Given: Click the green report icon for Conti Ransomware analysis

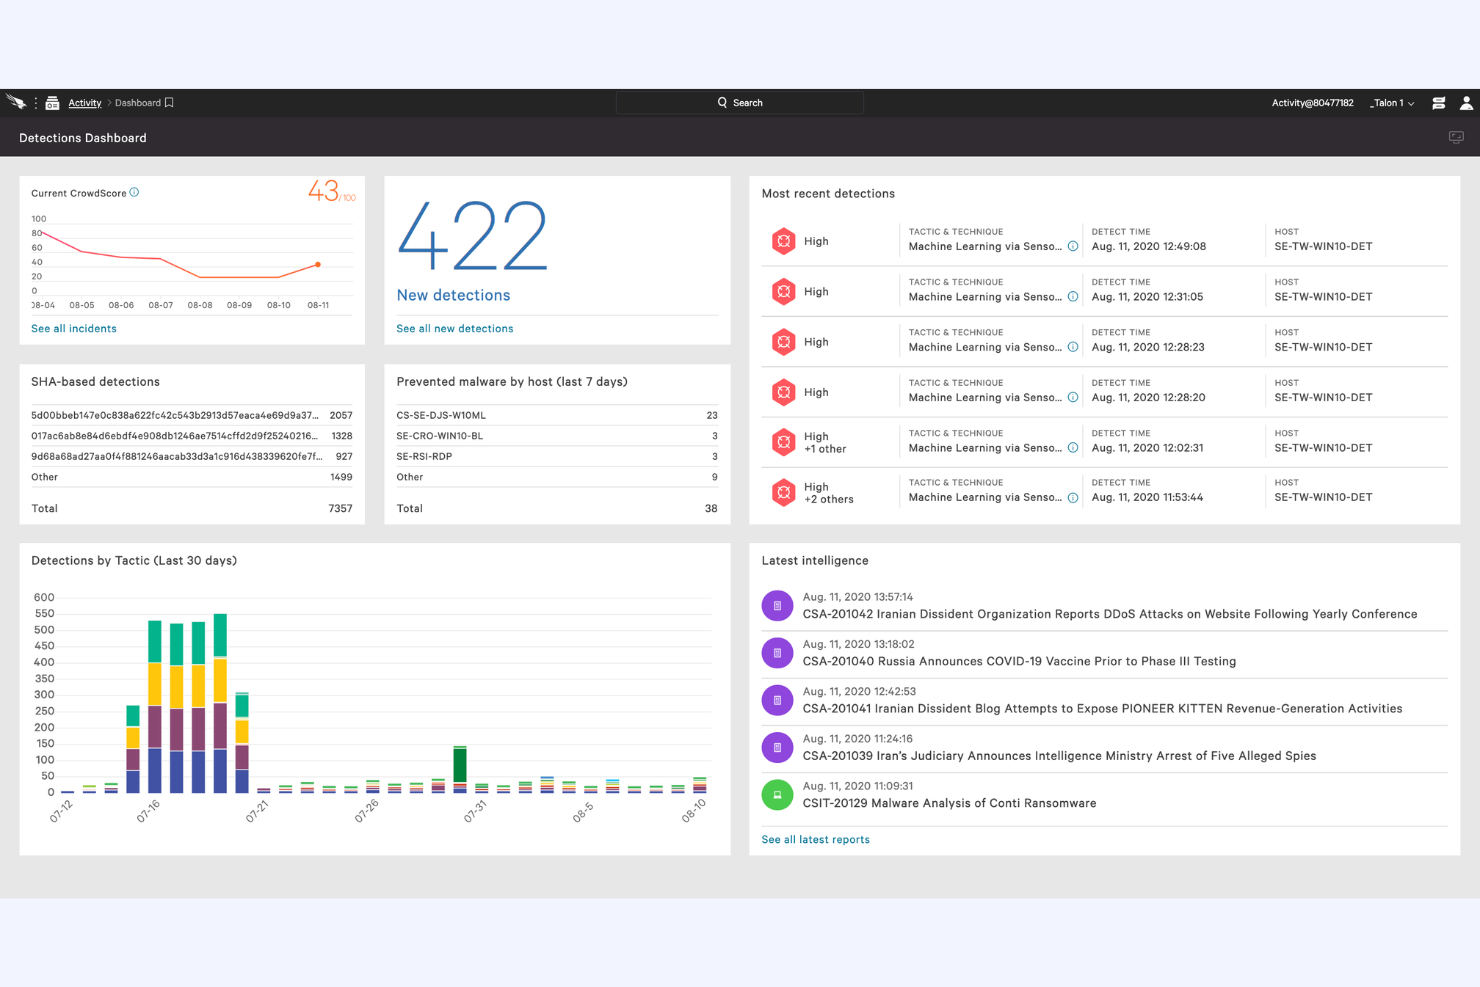Looking at the screenshot, I should 777,795.
